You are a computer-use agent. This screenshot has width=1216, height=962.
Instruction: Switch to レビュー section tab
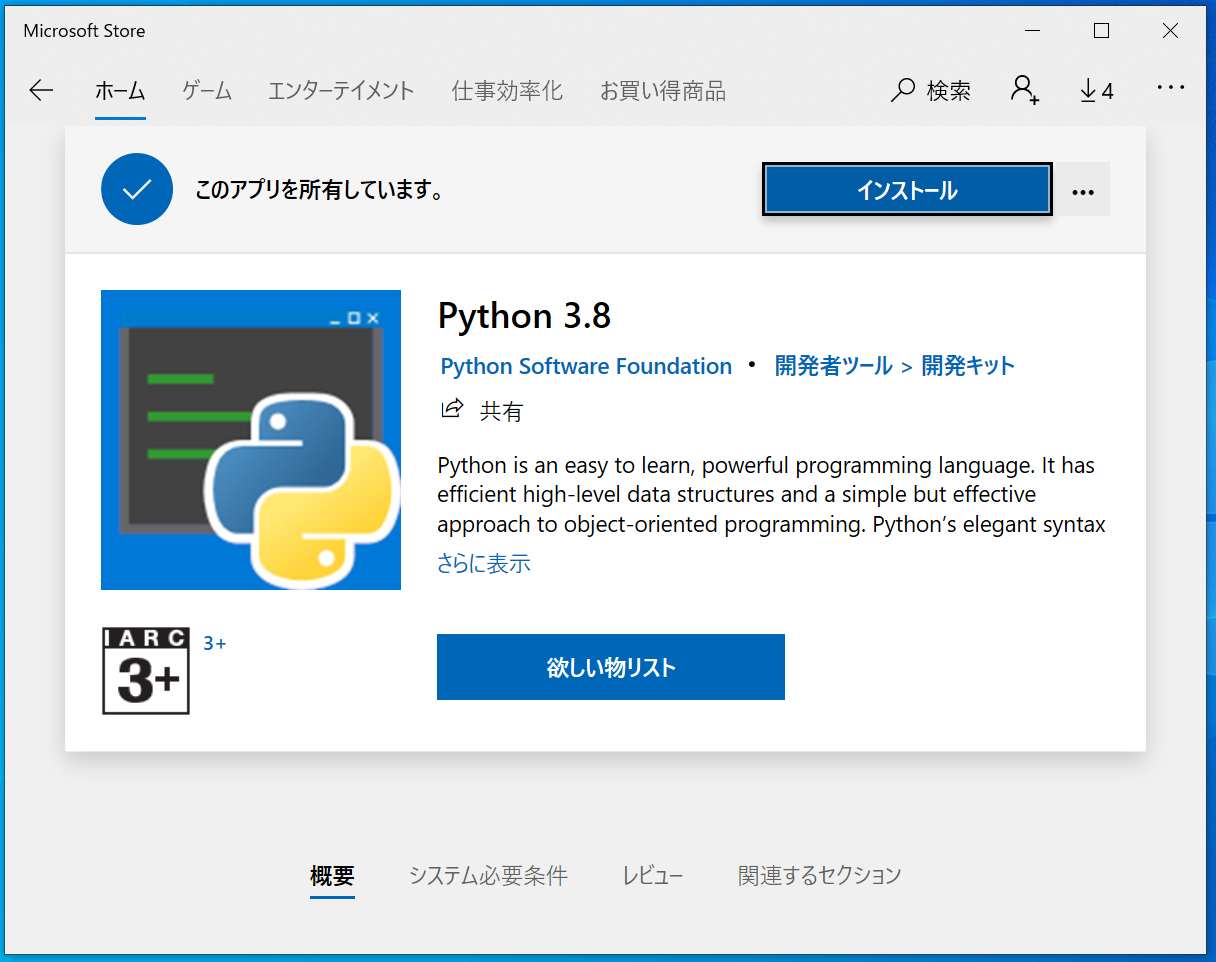pyautogui.click(x=653, y=876)
